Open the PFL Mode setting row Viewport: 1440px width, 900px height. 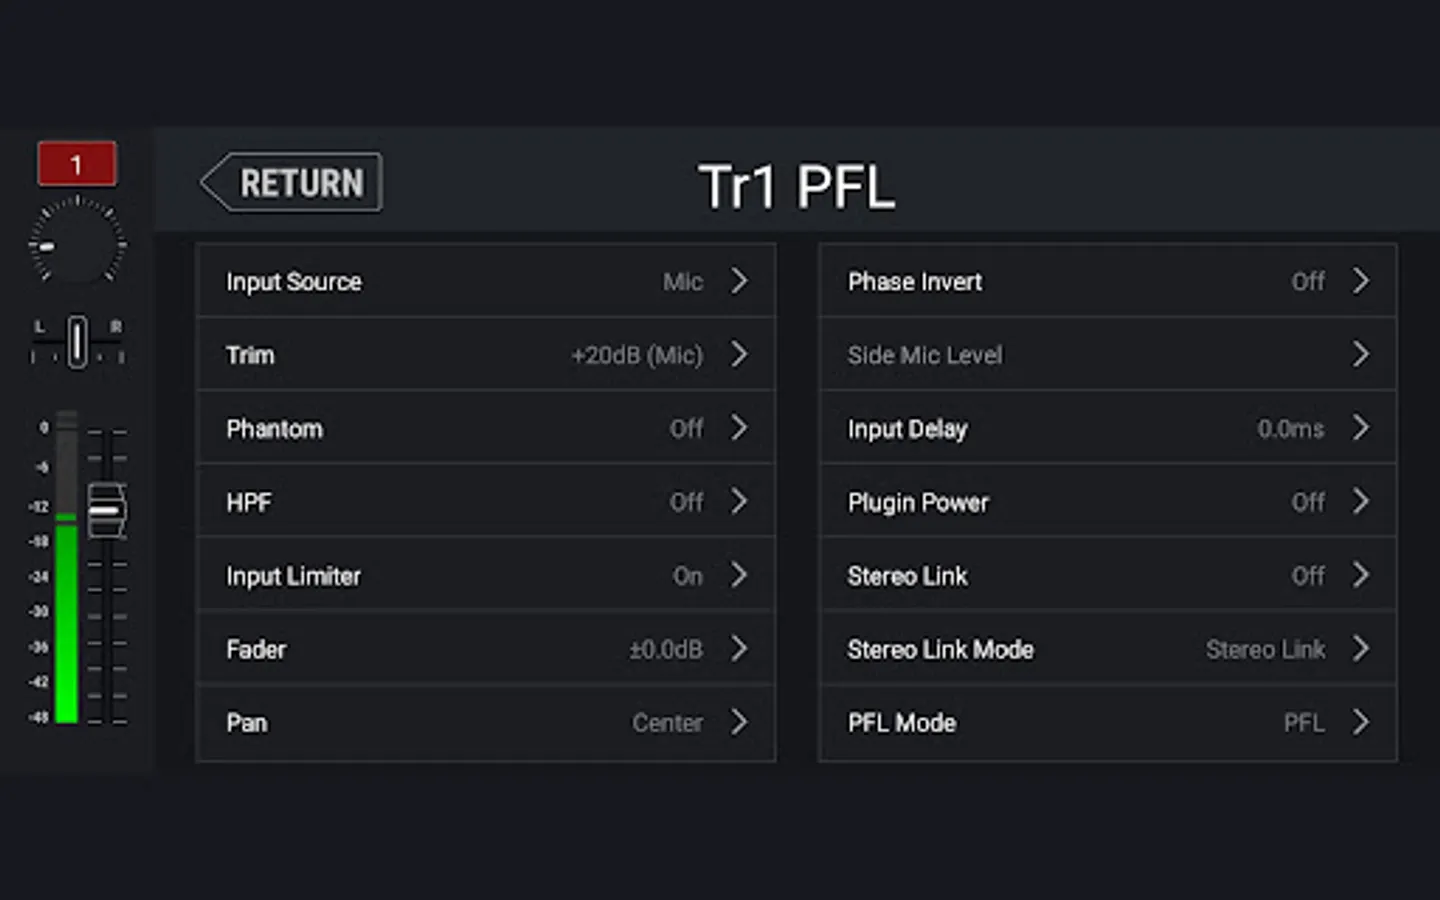point(1107,723)
